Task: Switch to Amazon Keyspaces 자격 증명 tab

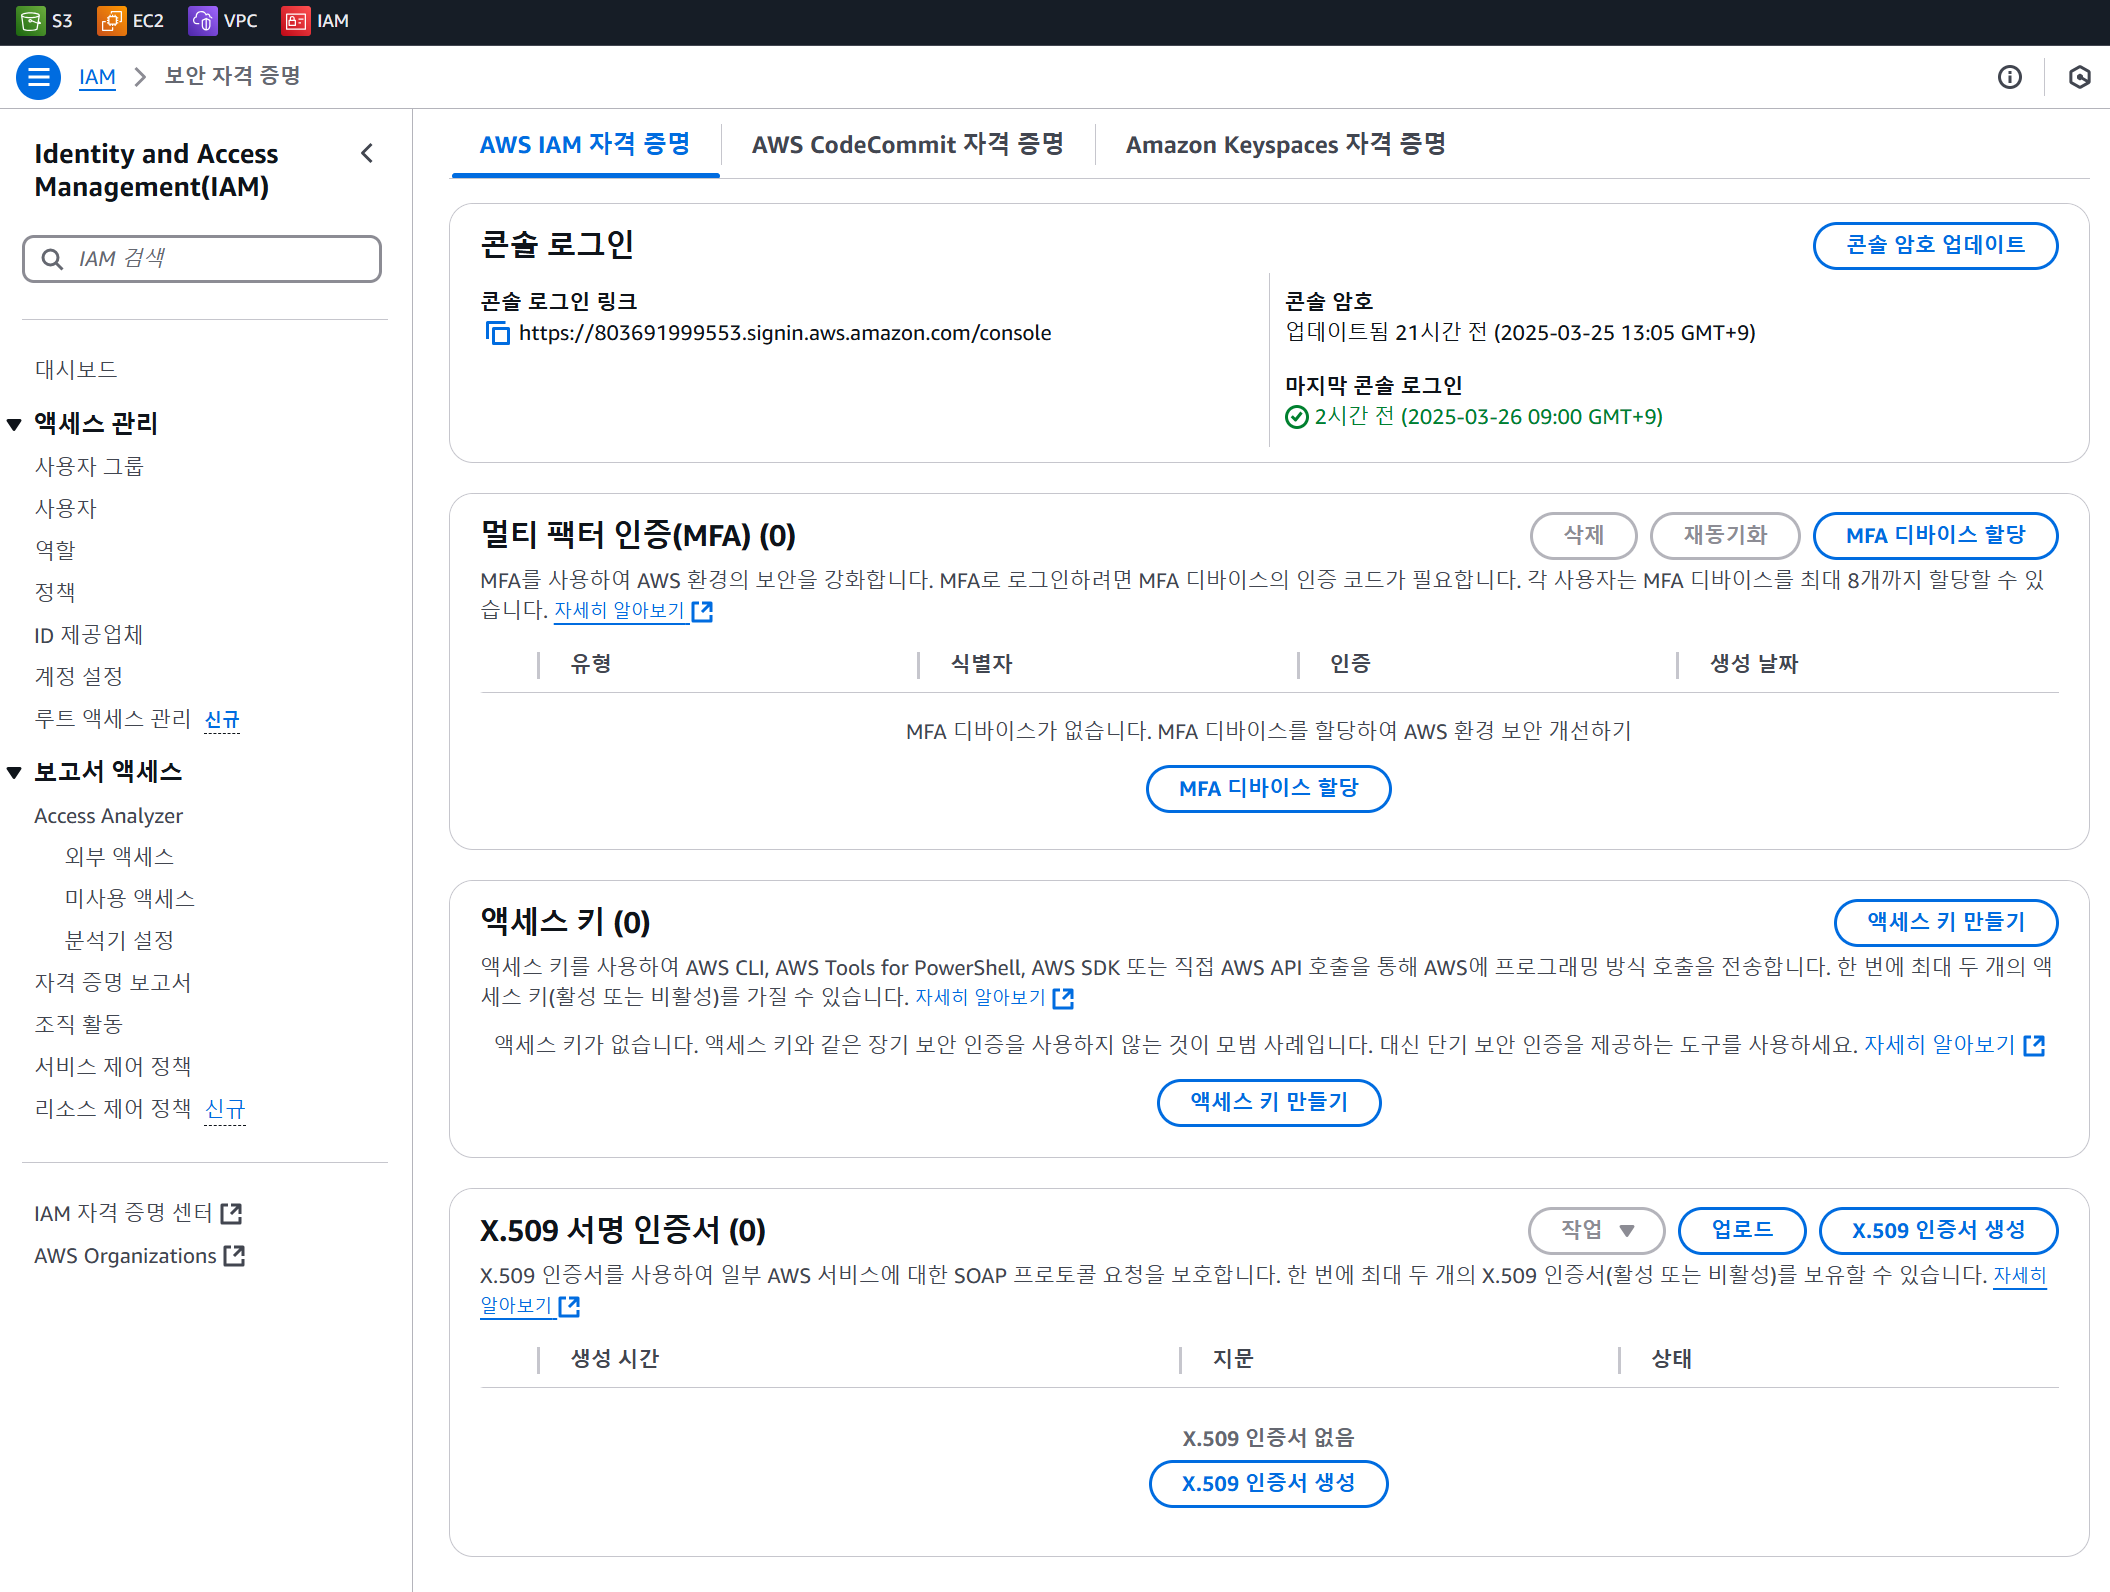Action: tap(1285, 145)
